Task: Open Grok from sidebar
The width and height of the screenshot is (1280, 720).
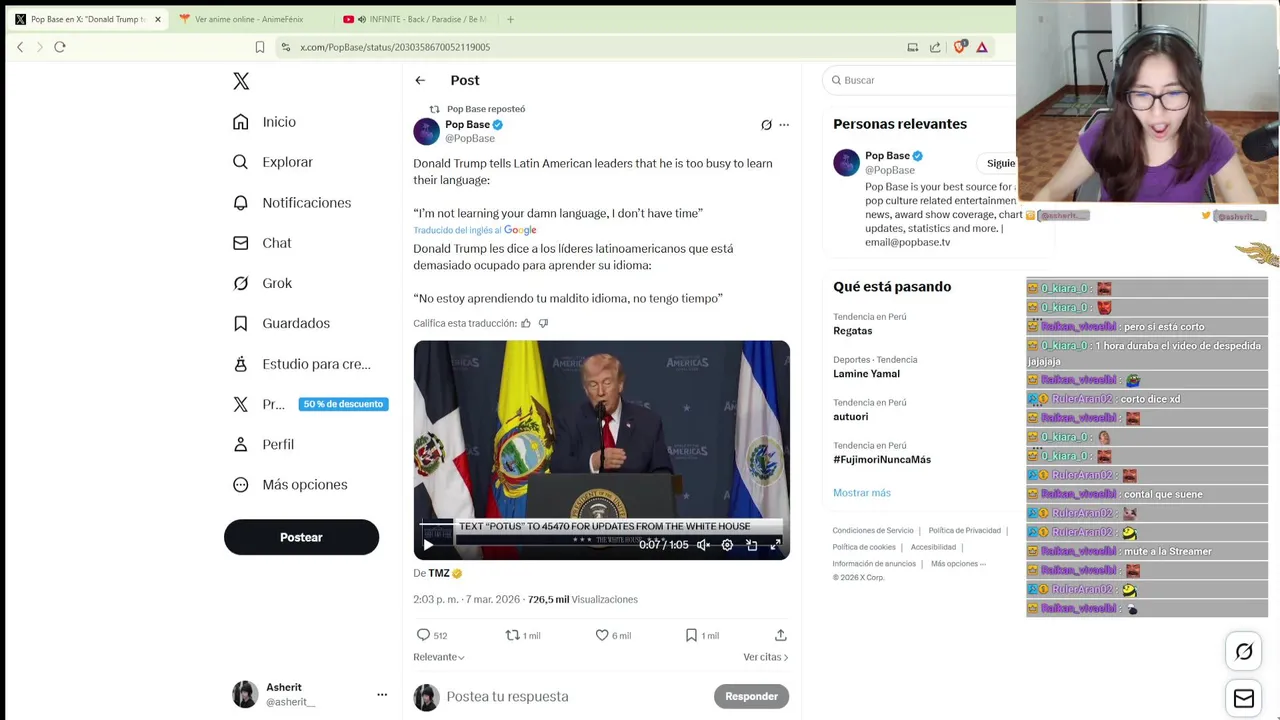Action: pyautogui.click(x=262, y=283)
